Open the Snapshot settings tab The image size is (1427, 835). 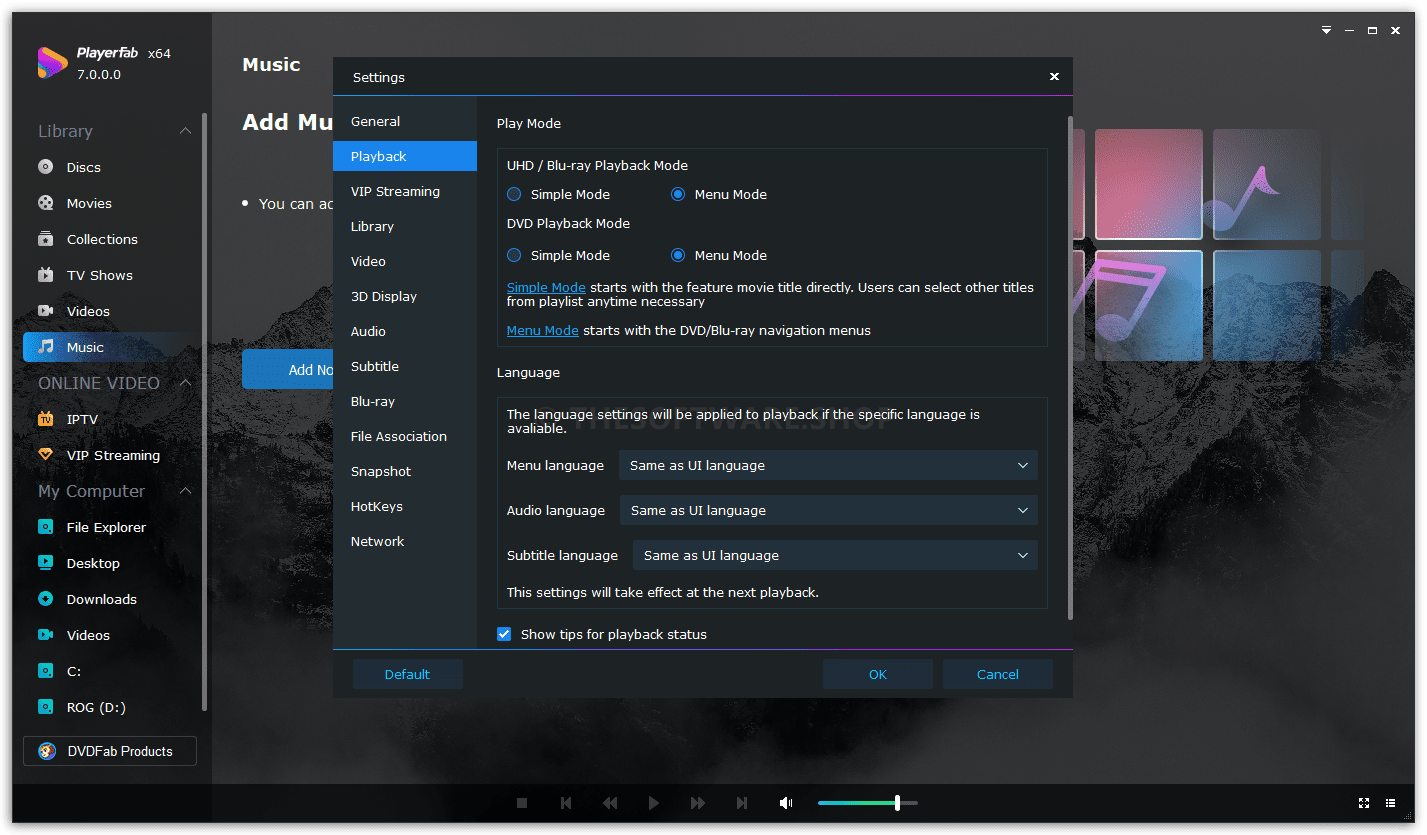pyautogui.click(x=405, y=472)
